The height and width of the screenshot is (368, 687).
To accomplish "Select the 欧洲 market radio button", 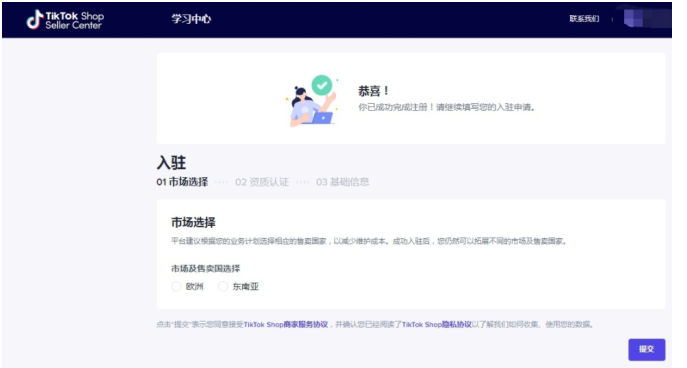I will pyautogui.click(x=176, y=287).
